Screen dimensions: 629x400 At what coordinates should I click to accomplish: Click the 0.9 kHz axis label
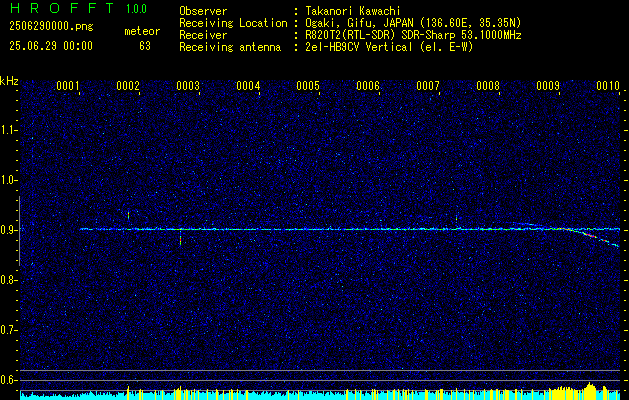point(8,230)
